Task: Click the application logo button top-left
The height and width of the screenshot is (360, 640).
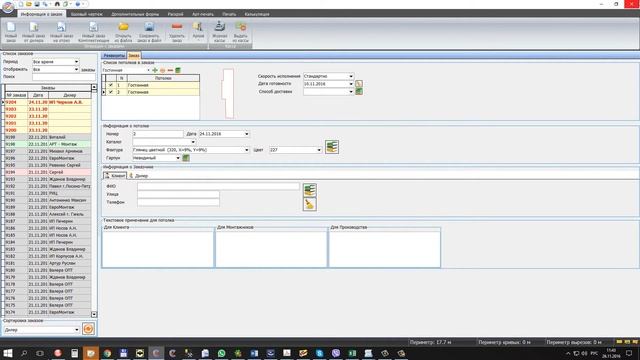Action: (8, 7)
